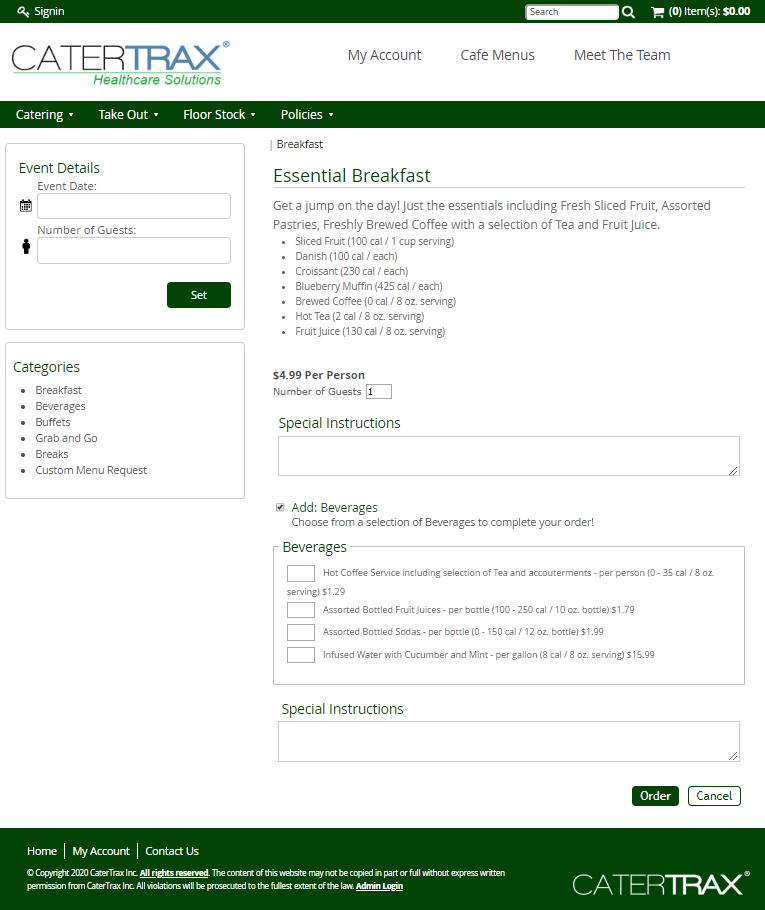
Task: Click the Contact Us footer link
Action: point(172,851)
